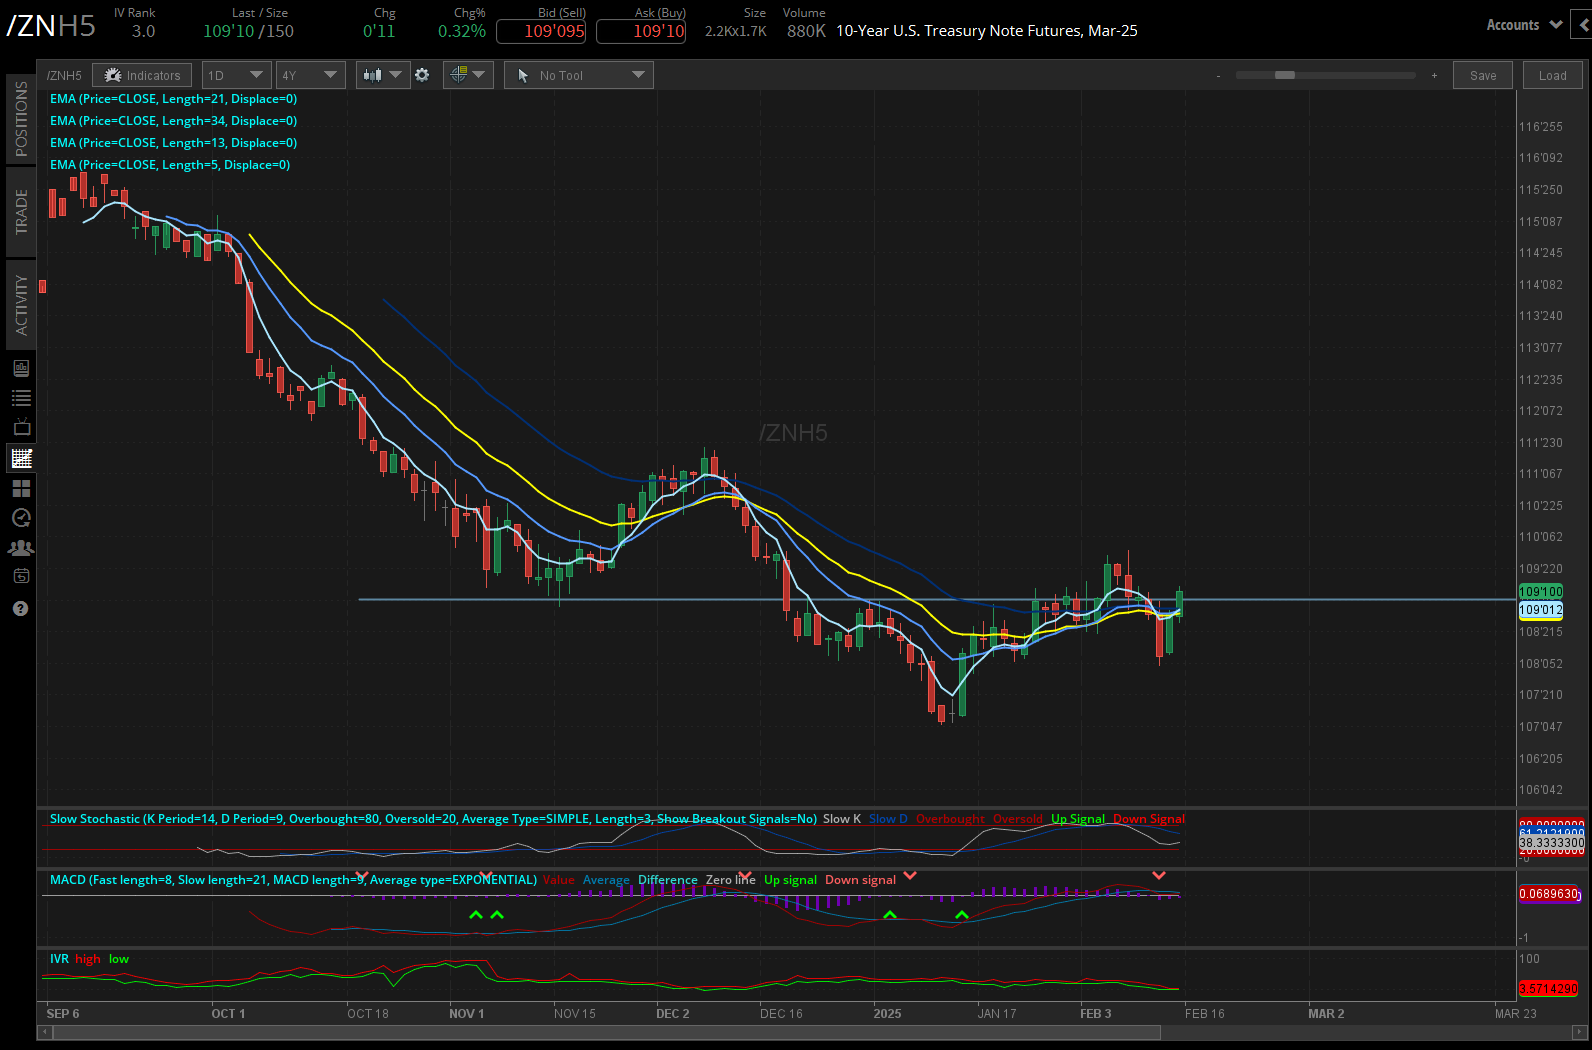The image size is (1592, 1050).
Task: Click the 10-Year U.S. Treasury Note Futures title
Action: [x=986, y=31]
